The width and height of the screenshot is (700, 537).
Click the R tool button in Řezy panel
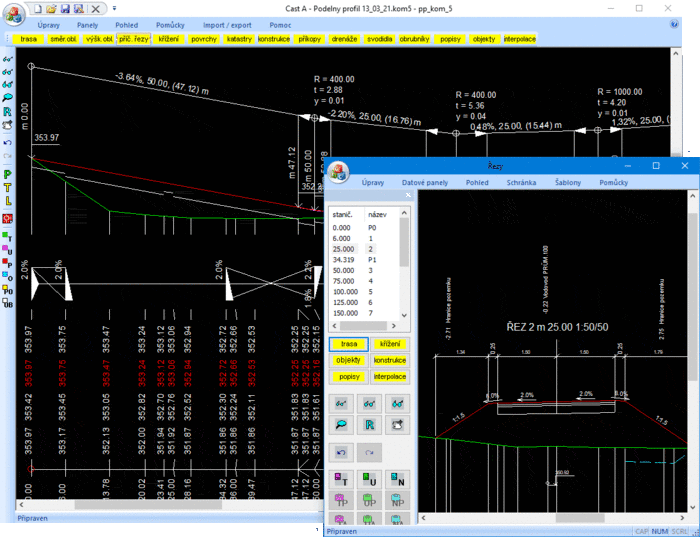tap(370, 425)
